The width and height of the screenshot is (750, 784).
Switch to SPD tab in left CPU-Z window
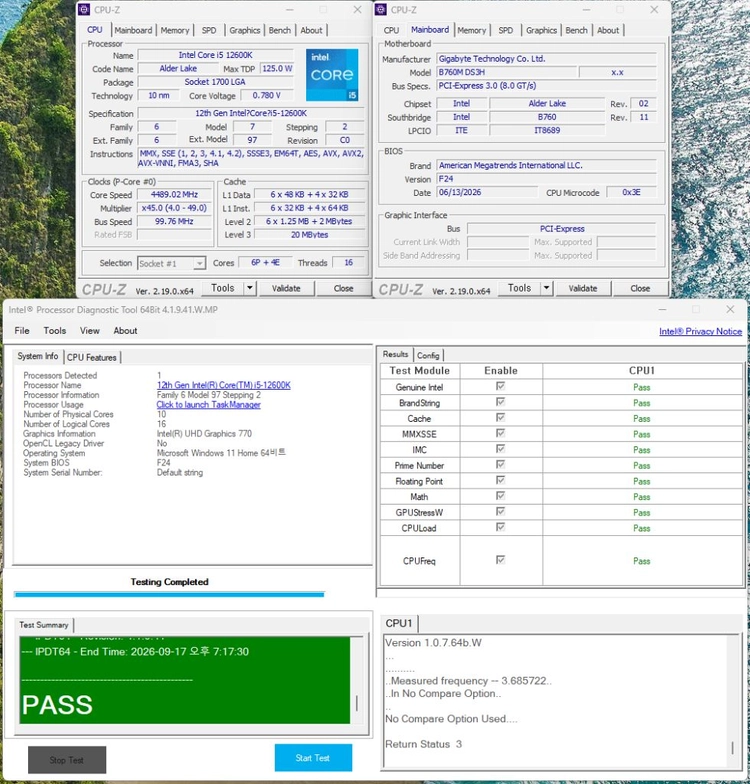209,30
